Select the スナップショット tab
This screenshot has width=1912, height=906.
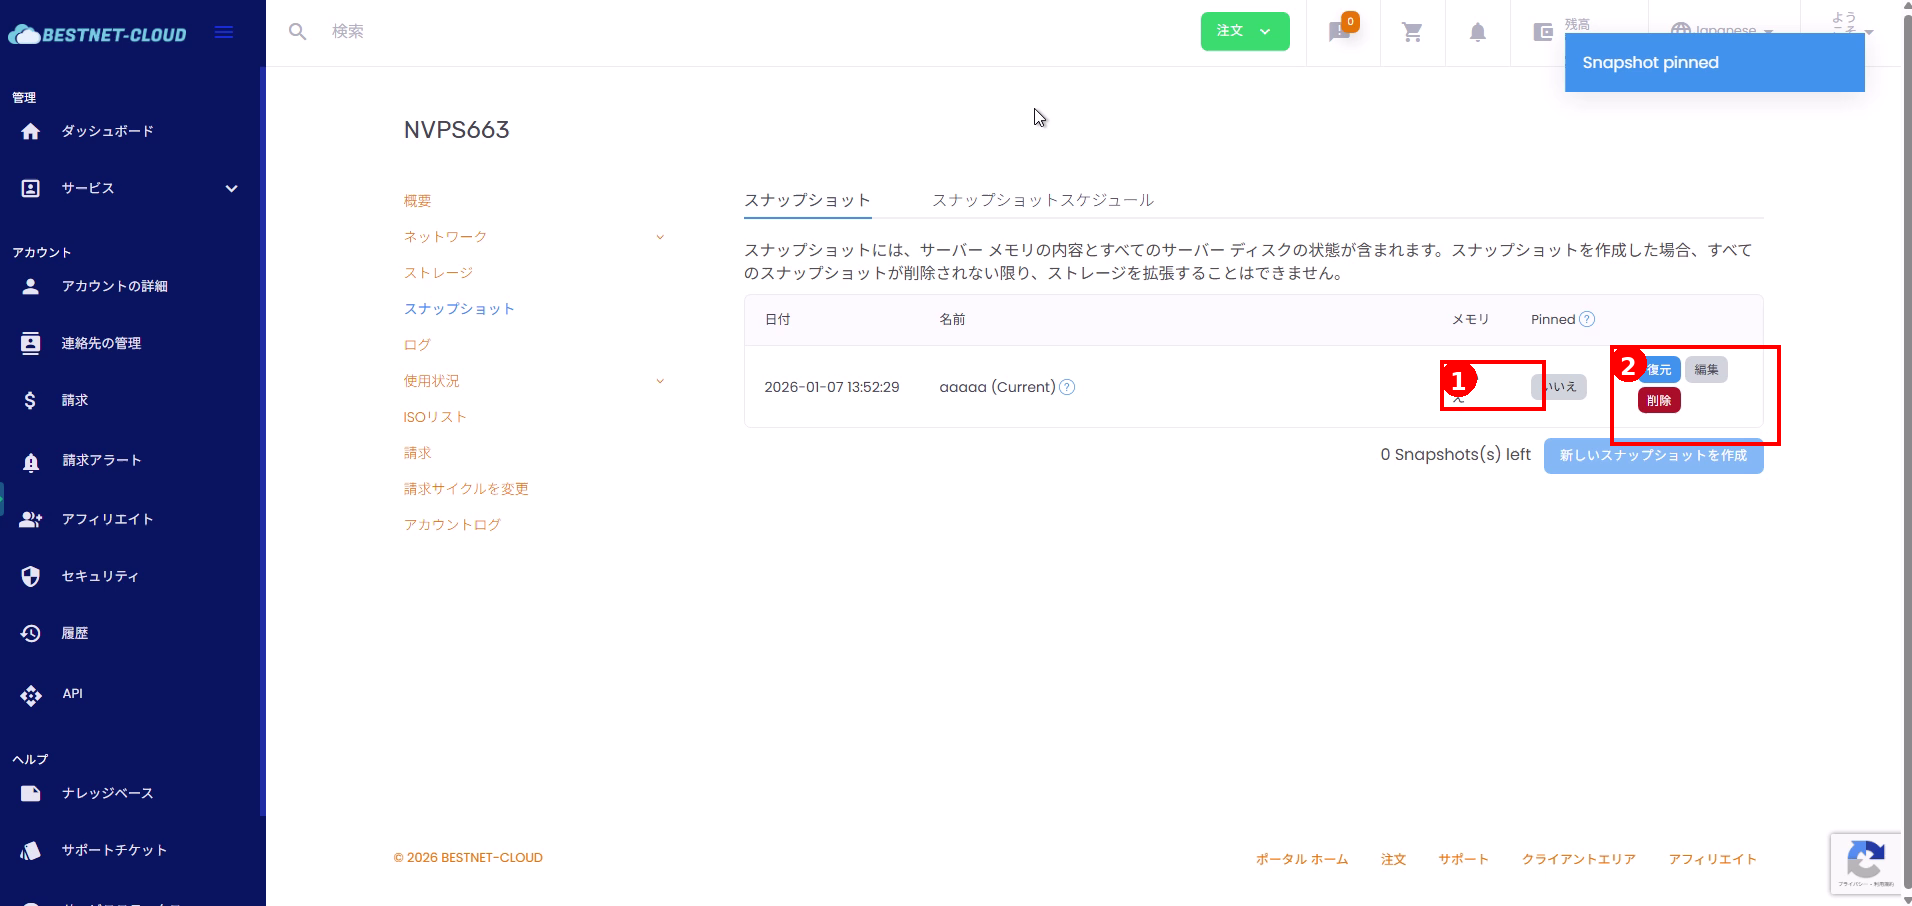807,200
